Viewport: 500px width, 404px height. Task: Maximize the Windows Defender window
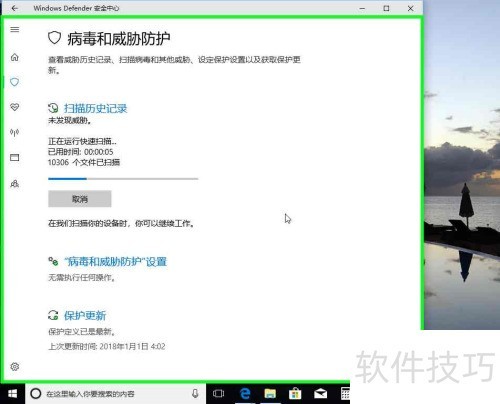(x=386, y=8)
